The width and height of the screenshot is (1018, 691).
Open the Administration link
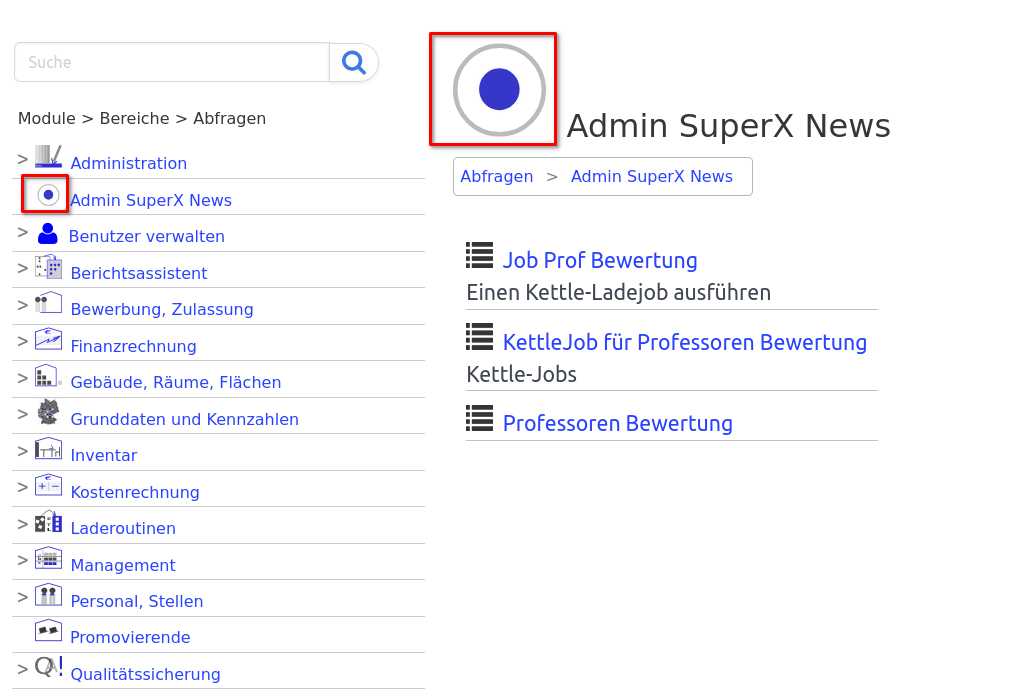(x=129, y=163)
